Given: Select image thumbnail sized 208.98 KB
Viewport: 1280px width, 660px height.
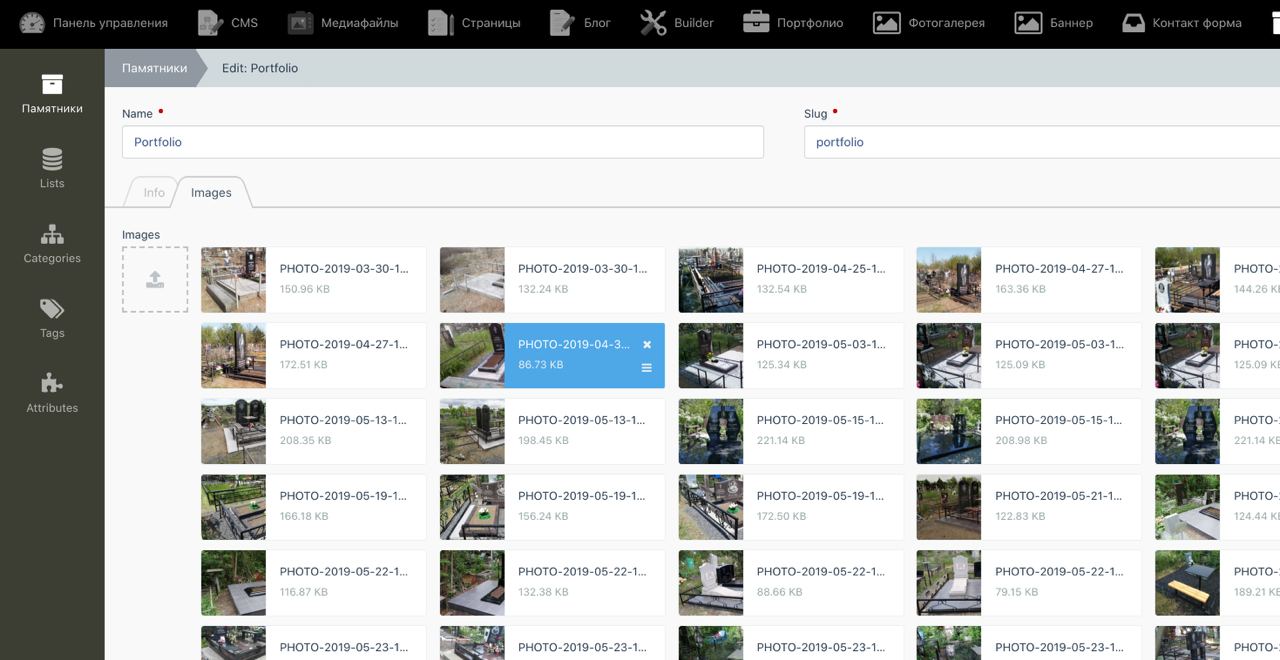Looking at the screenshot, I should [949, 432].
